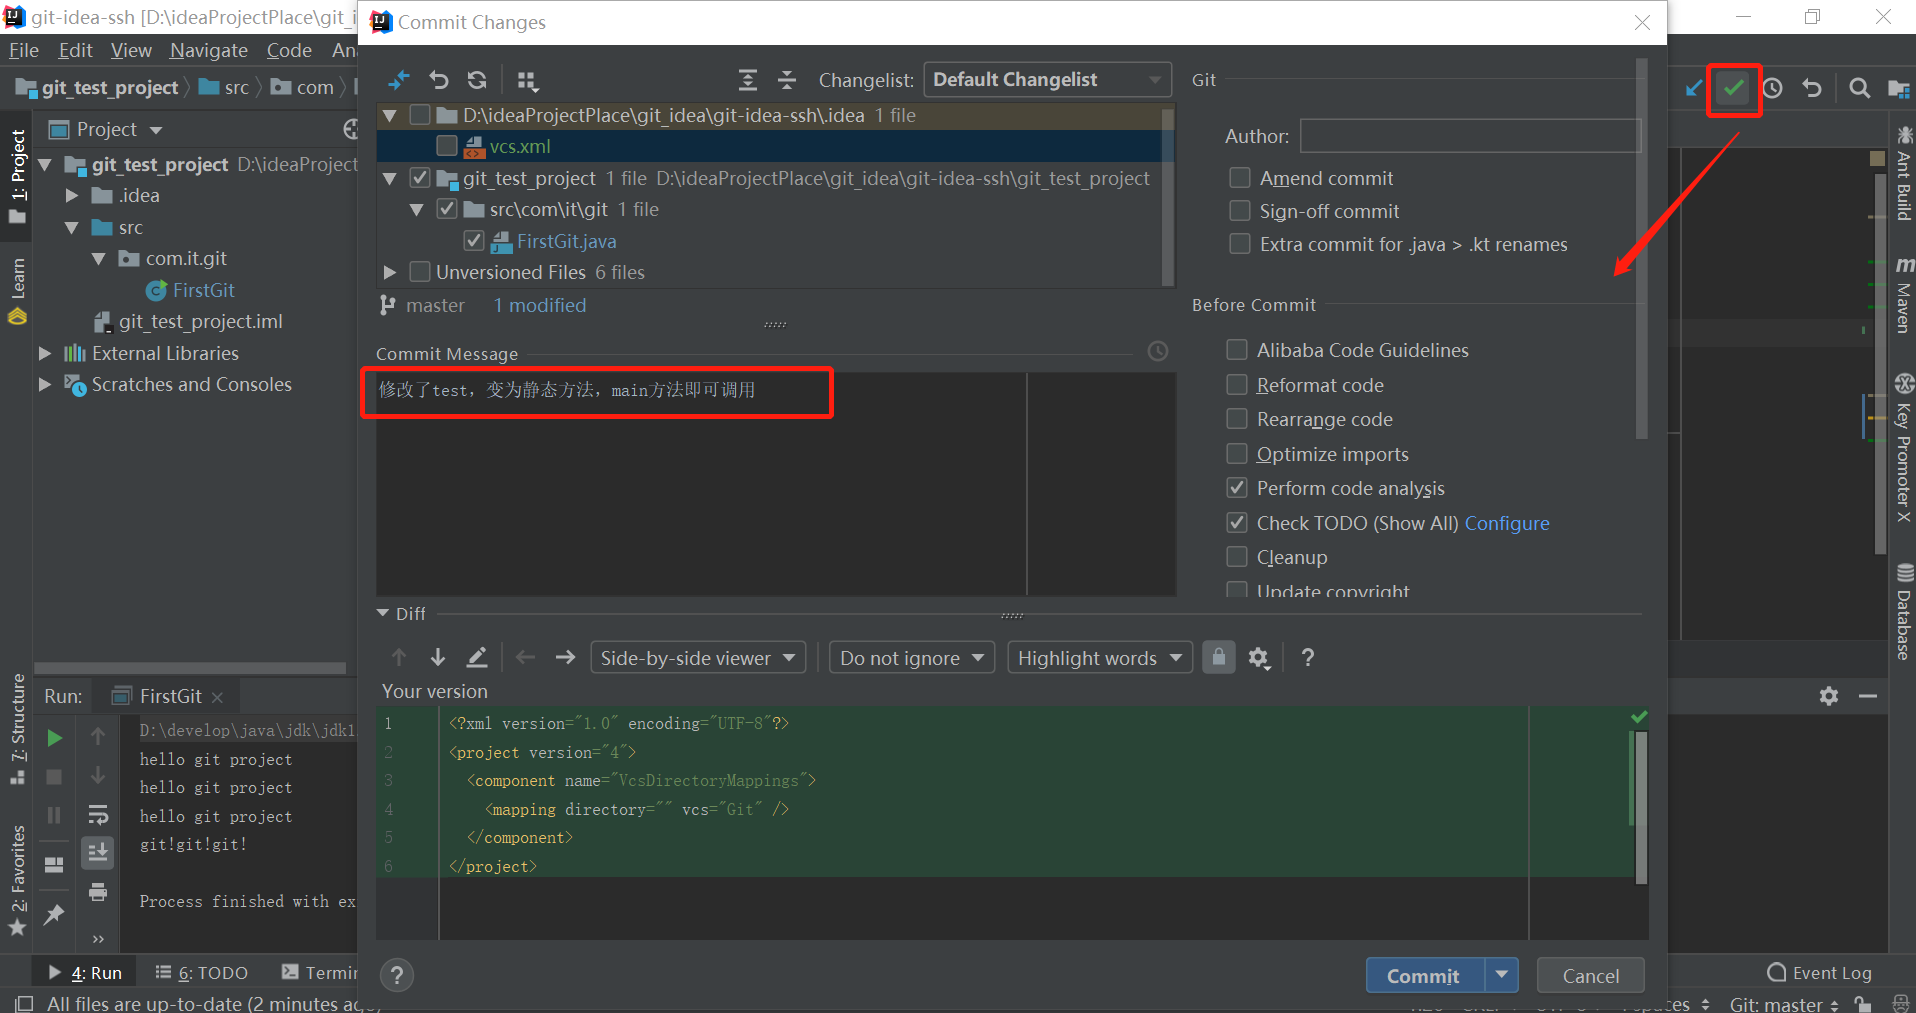Image resolution: width=1916 pixels, height=1013 pixels.
Task: Click the Author input field
Action: 1471,136
